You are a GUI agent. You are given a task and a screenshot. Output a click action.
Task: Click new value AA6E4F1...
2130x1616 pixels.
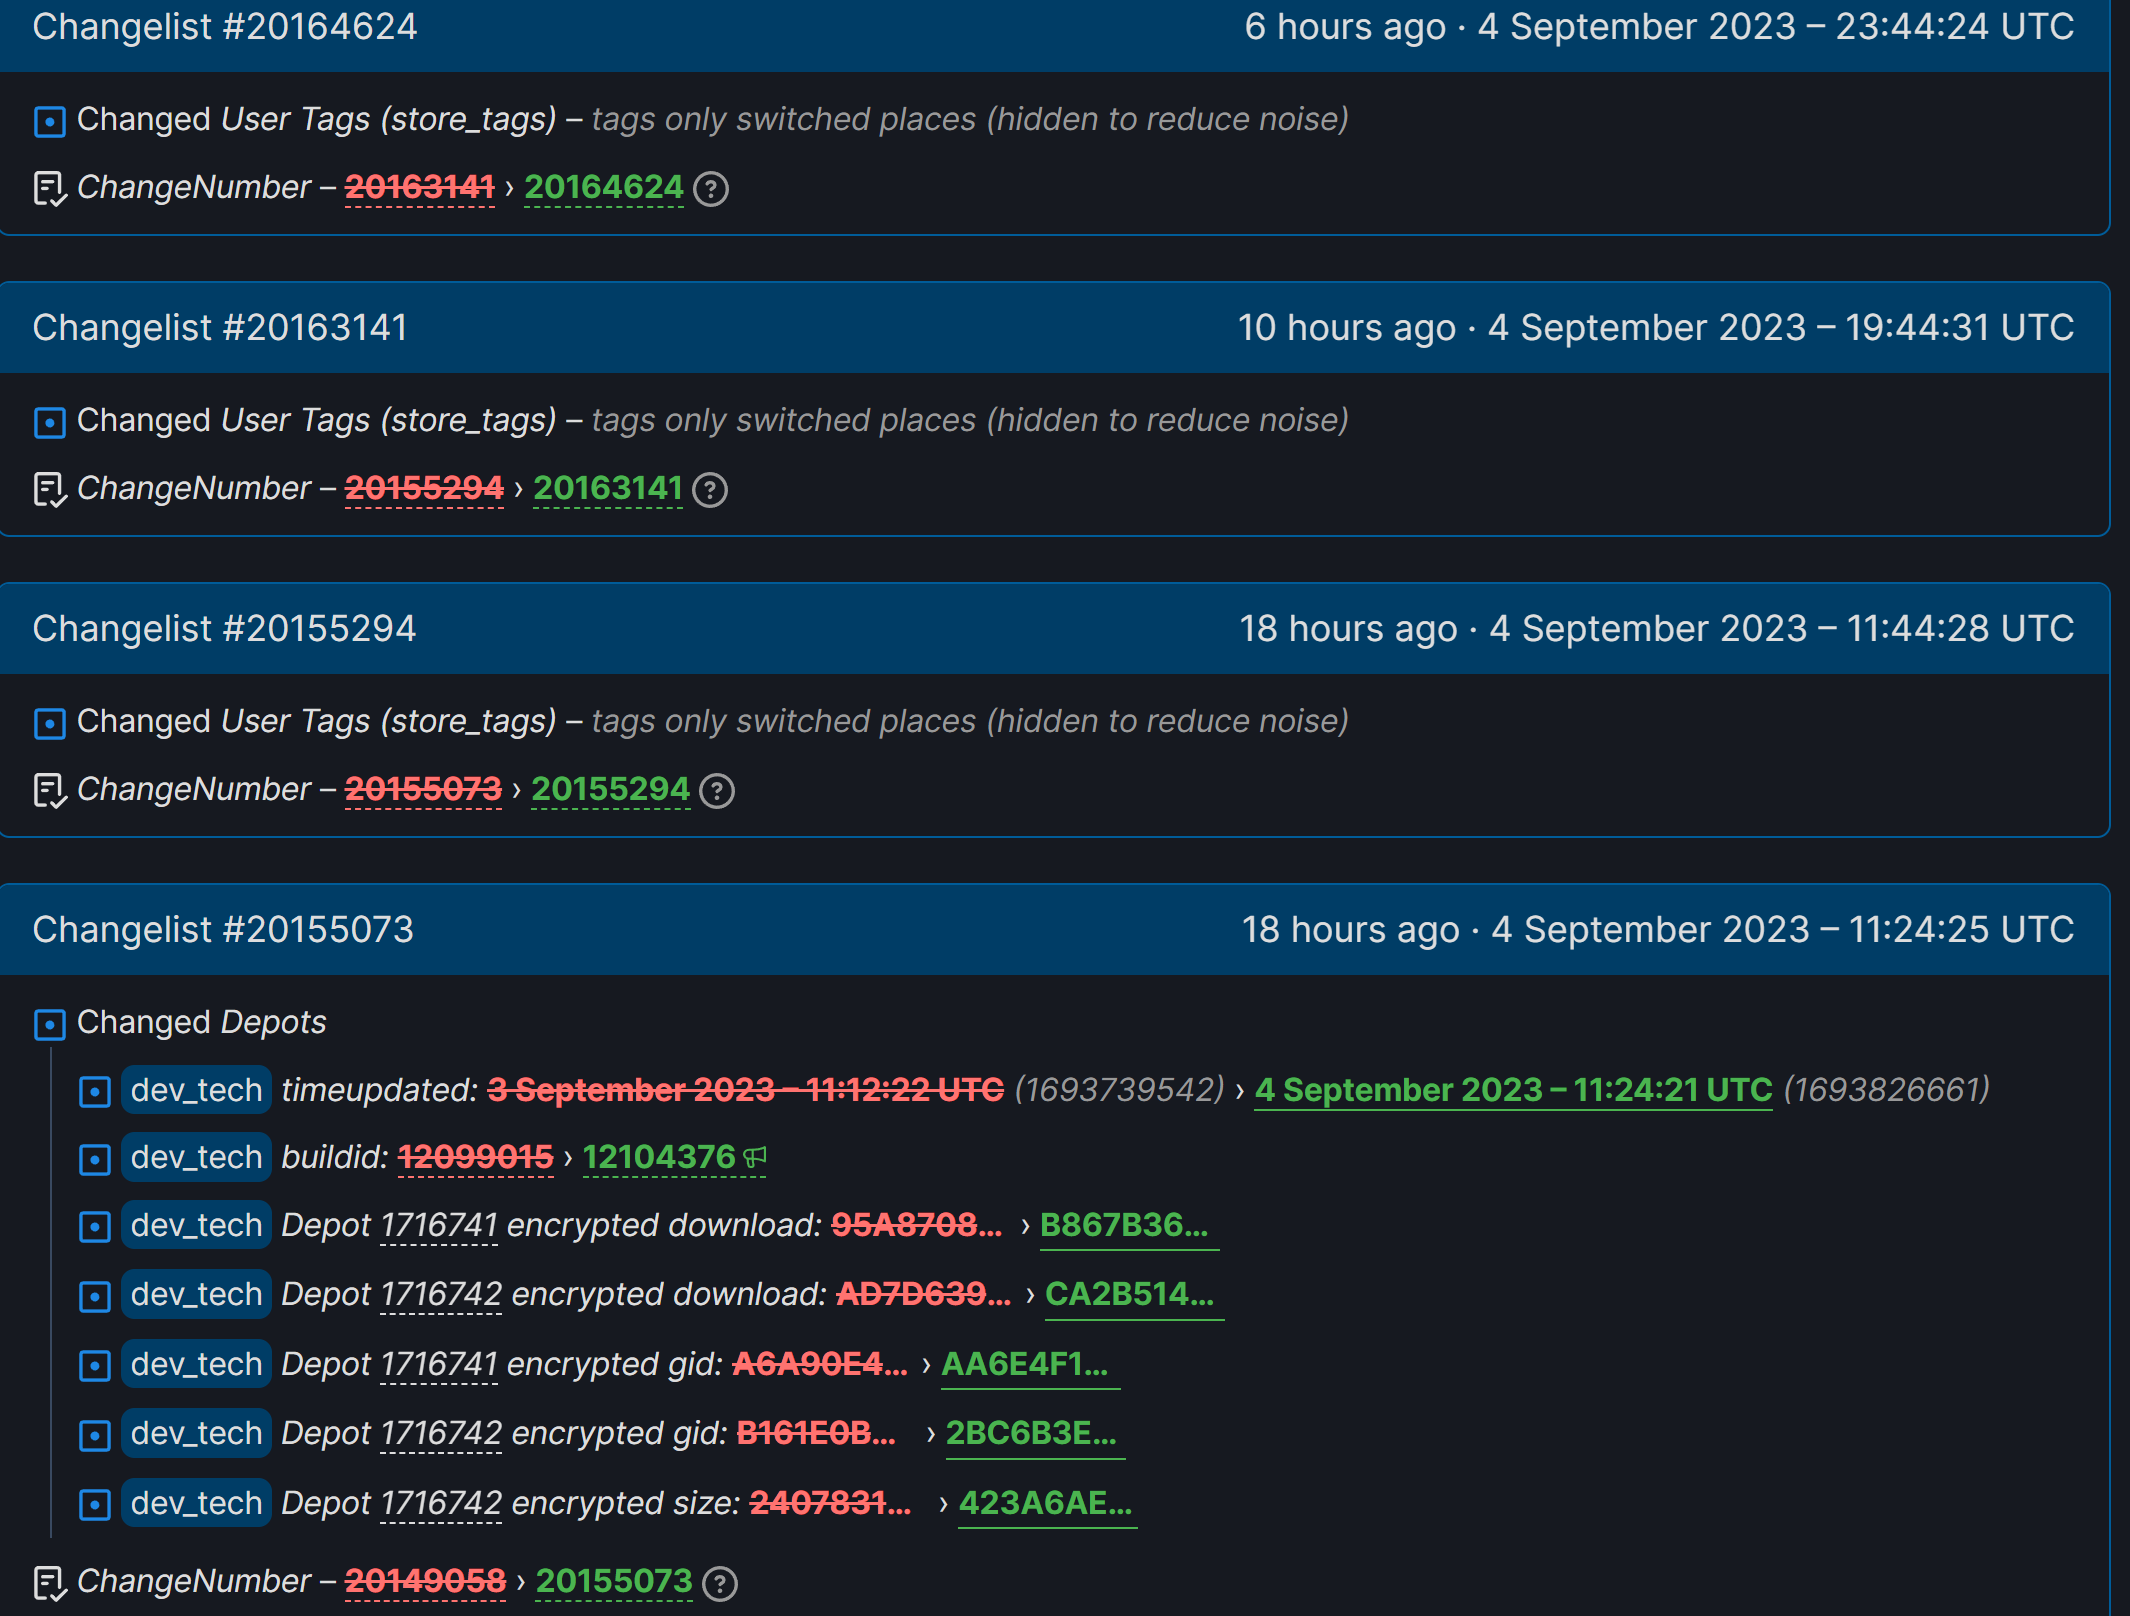(x=1030, y=1365)
